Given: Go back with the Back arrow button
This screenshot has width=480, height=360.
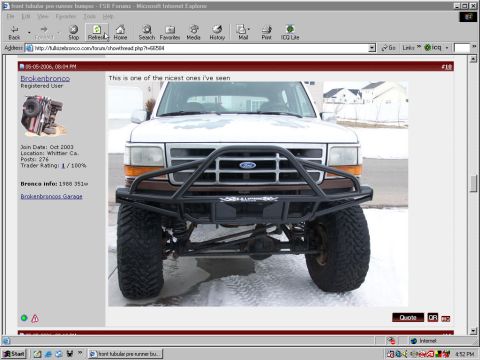Looking at the screenshot, I should pos(14,33).
